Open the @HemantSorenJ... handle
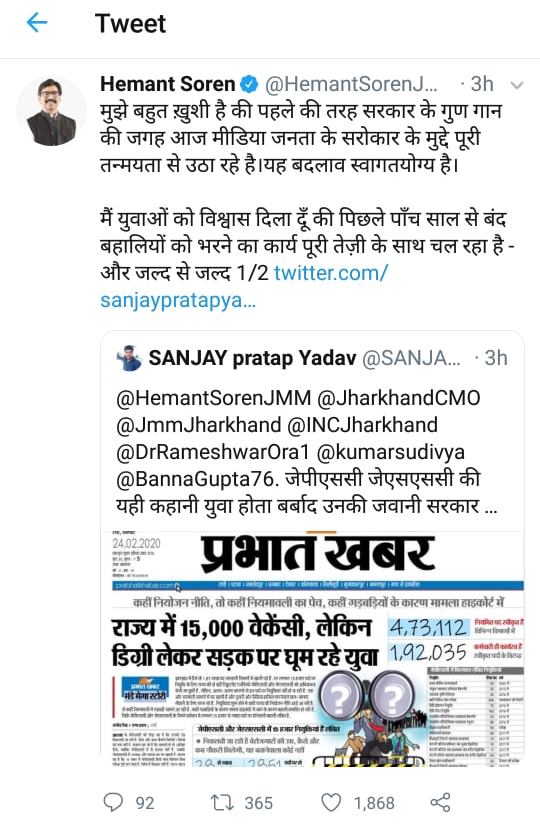The image size is (540, 829). click(x=351, y=84)
